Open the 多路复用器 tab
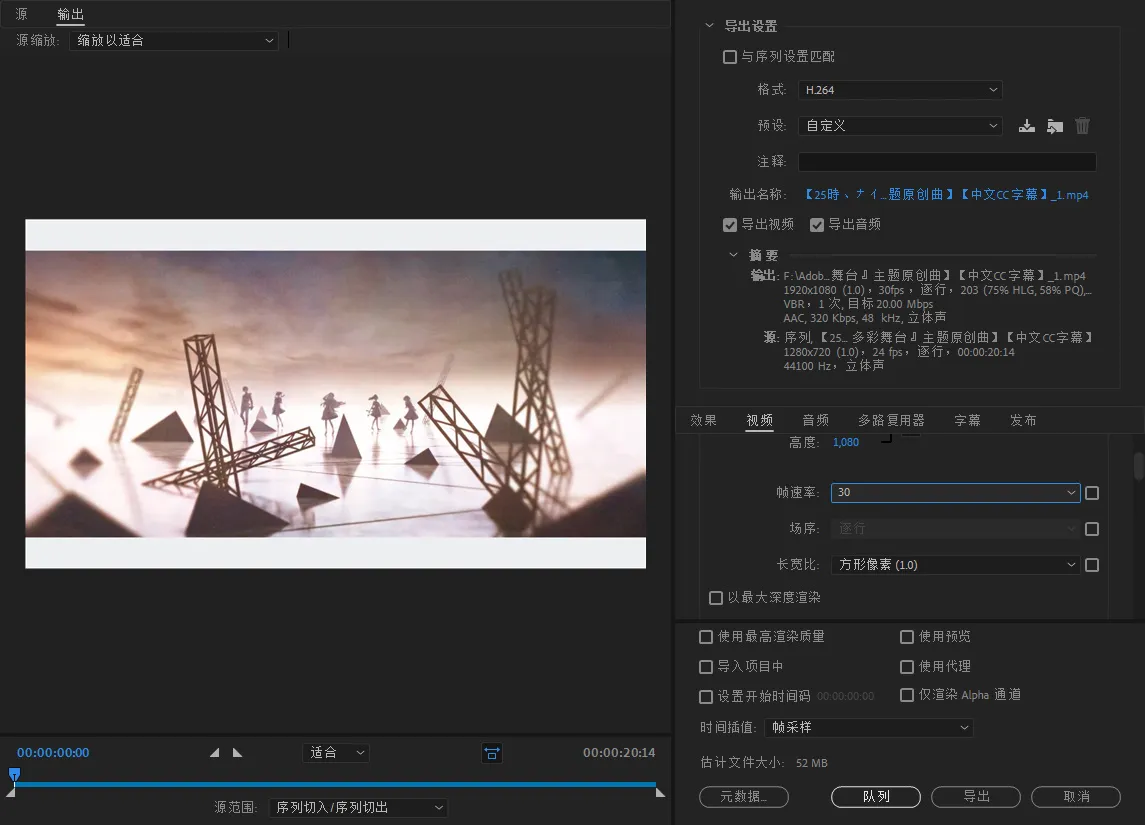The width and height of the screenshot is (1145, 825). point(891,421)
